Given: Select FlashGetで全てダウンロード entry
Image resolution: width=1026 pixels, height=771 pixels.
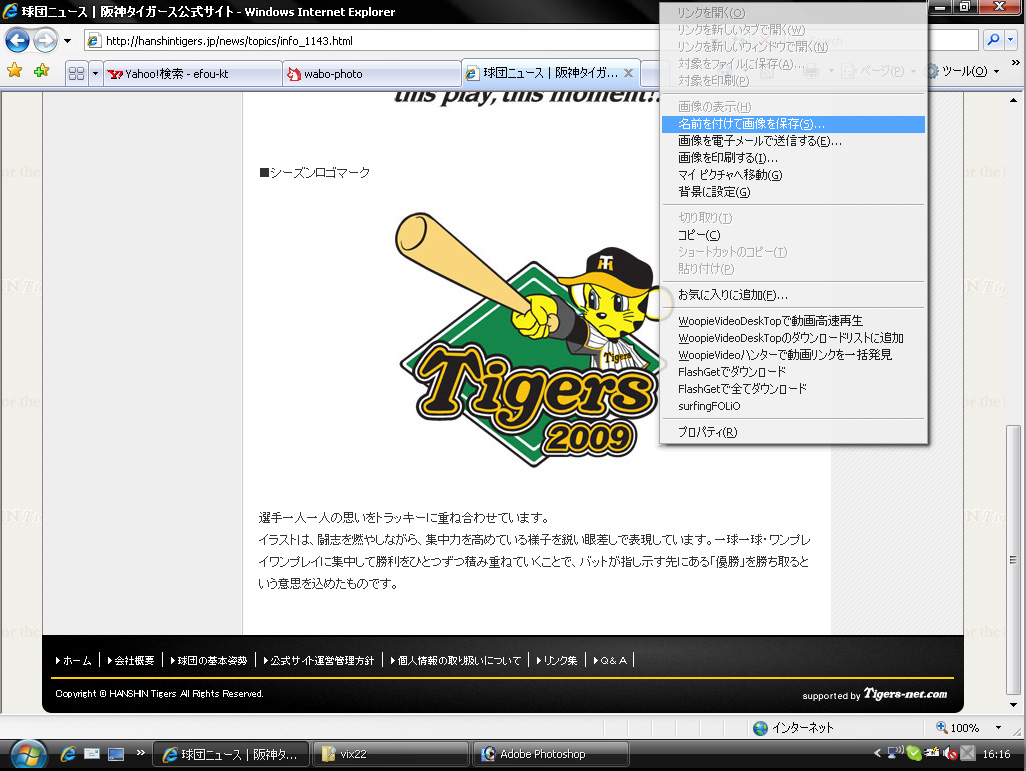Looking at the screenshot, I should click(x=793, y=389).
